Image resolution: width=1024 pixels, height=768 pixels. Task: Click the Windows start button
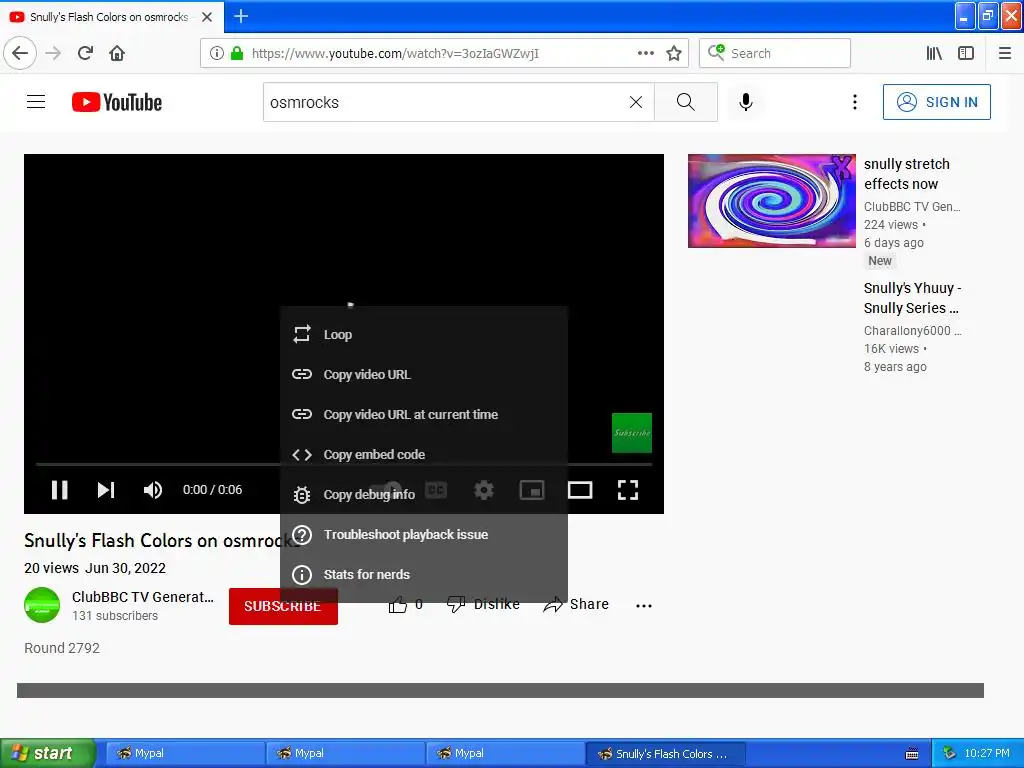[48, 753]
